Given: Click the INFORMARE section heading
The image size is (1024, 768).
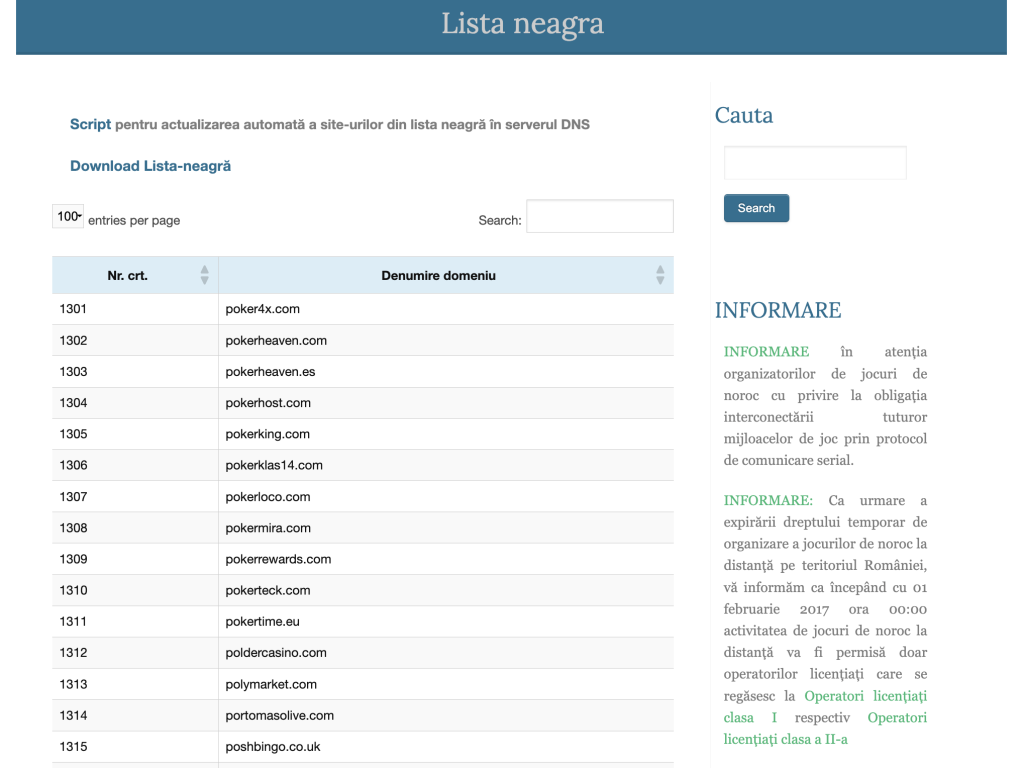Looking at the screenshot, I should pyautogui.click(x=778, y=310).
